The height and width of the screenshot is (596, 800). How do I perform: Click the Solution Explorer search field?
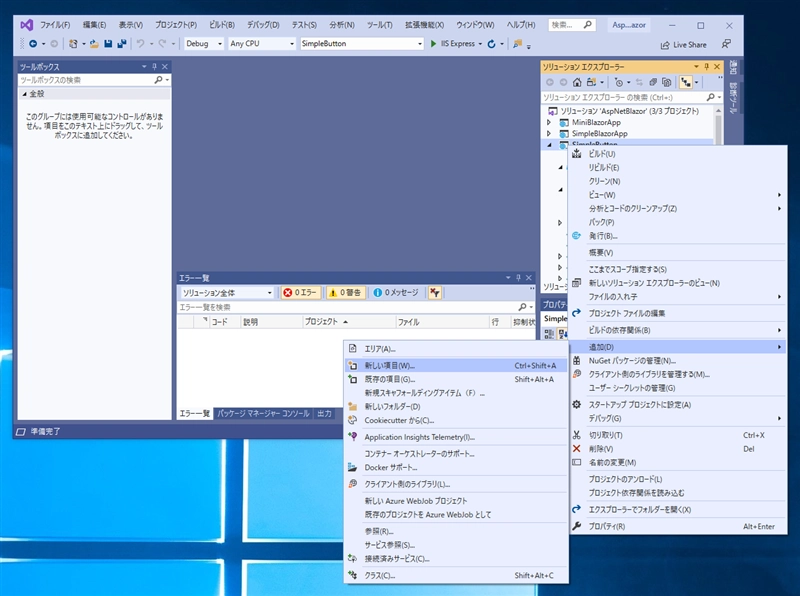click(x=623, y=97)
